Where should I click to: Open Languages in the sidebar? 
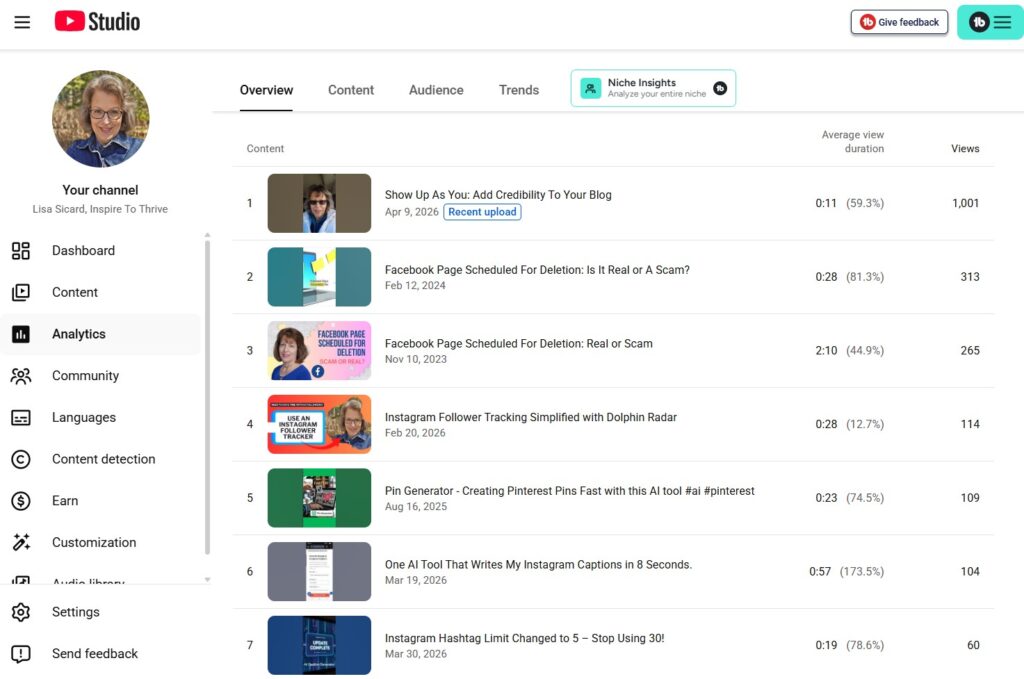click(x=101, y=418)
